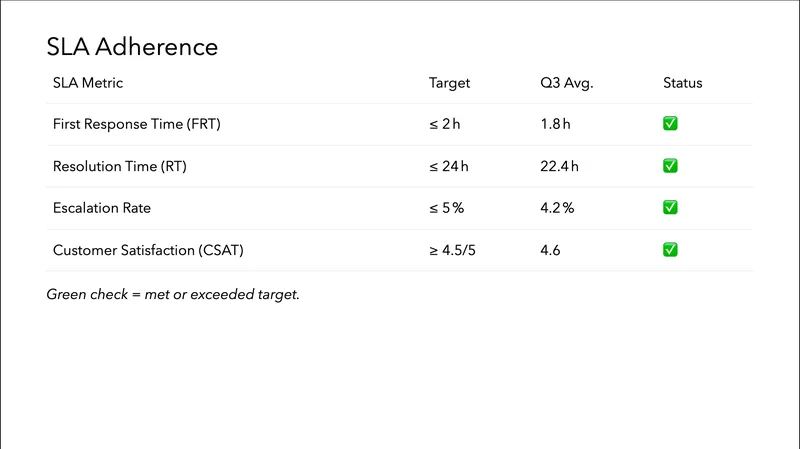800x449 pixels.
Task: Select the Customer Satisfaction (CSAT) cell
Action: pos(148,250)
